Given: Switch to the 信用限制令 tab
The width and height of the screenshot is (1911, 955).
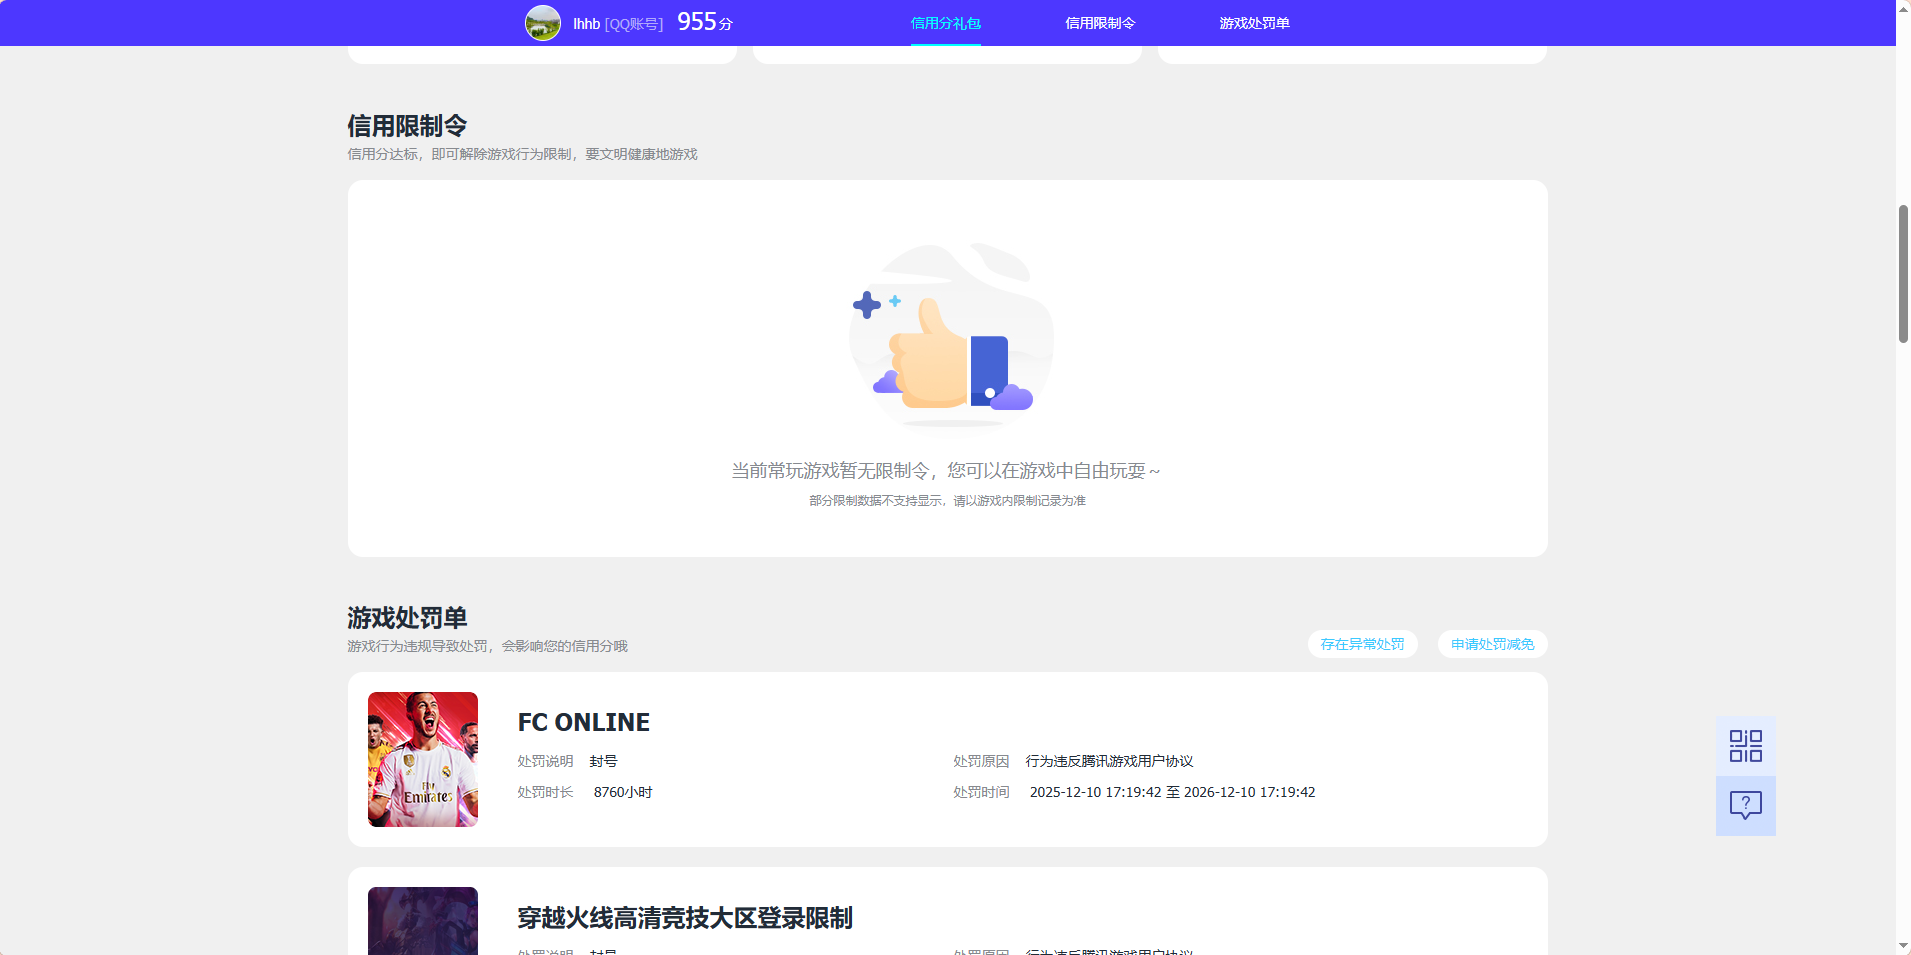Looking at the screenshot, I should (1100, 23).
